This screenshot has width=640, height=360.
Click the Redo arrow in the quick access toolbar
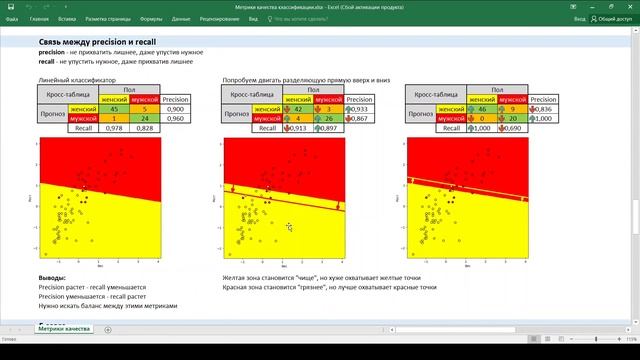[x=46, y=7]
